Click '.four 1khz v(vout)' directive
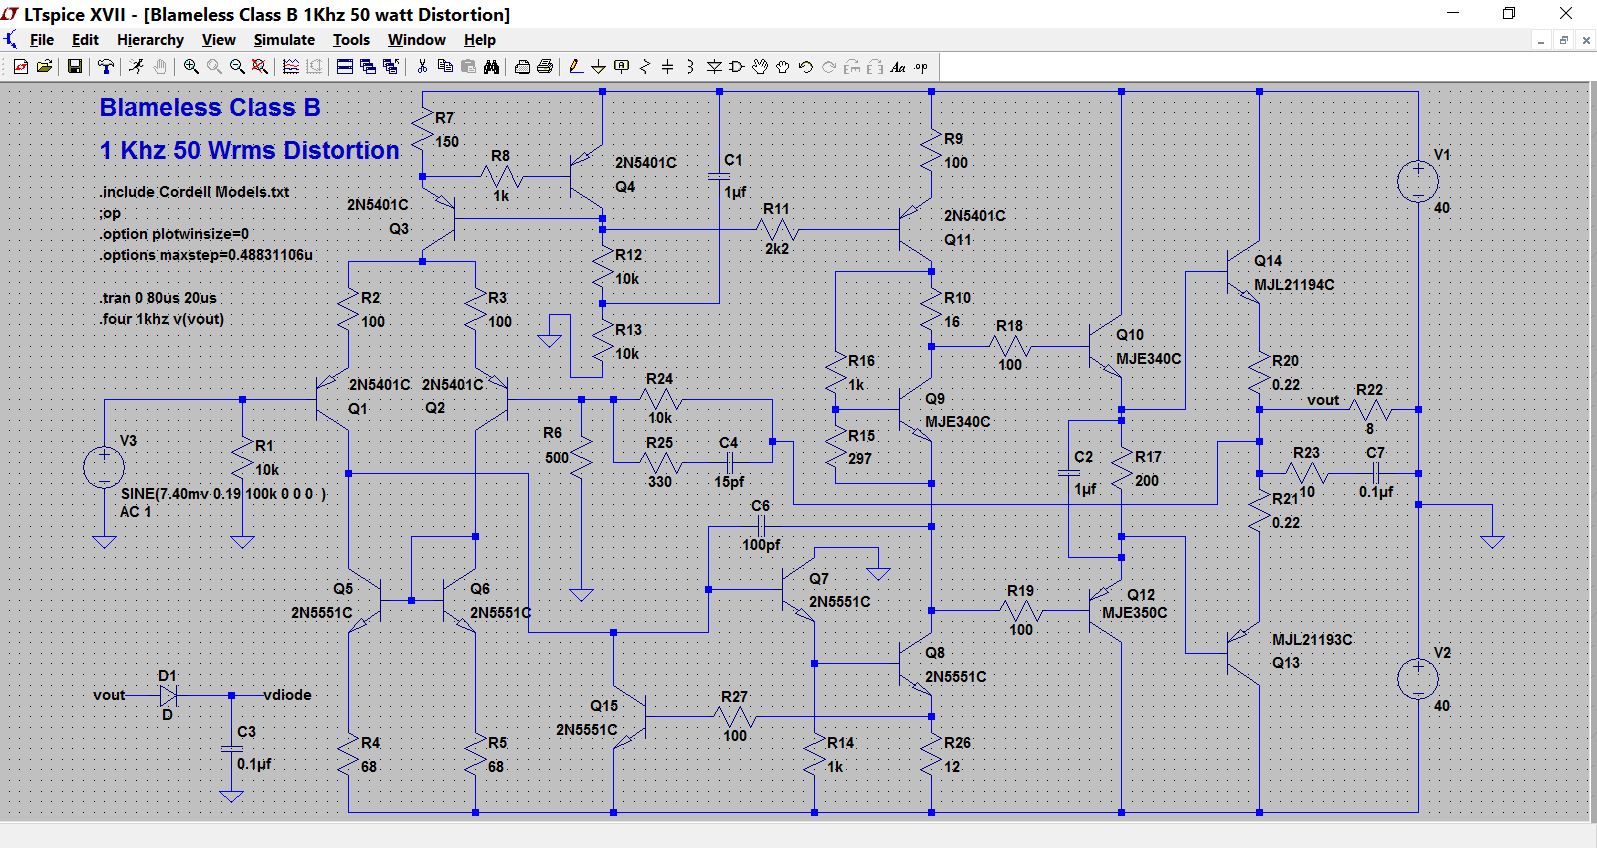 (x=162, y=319)
